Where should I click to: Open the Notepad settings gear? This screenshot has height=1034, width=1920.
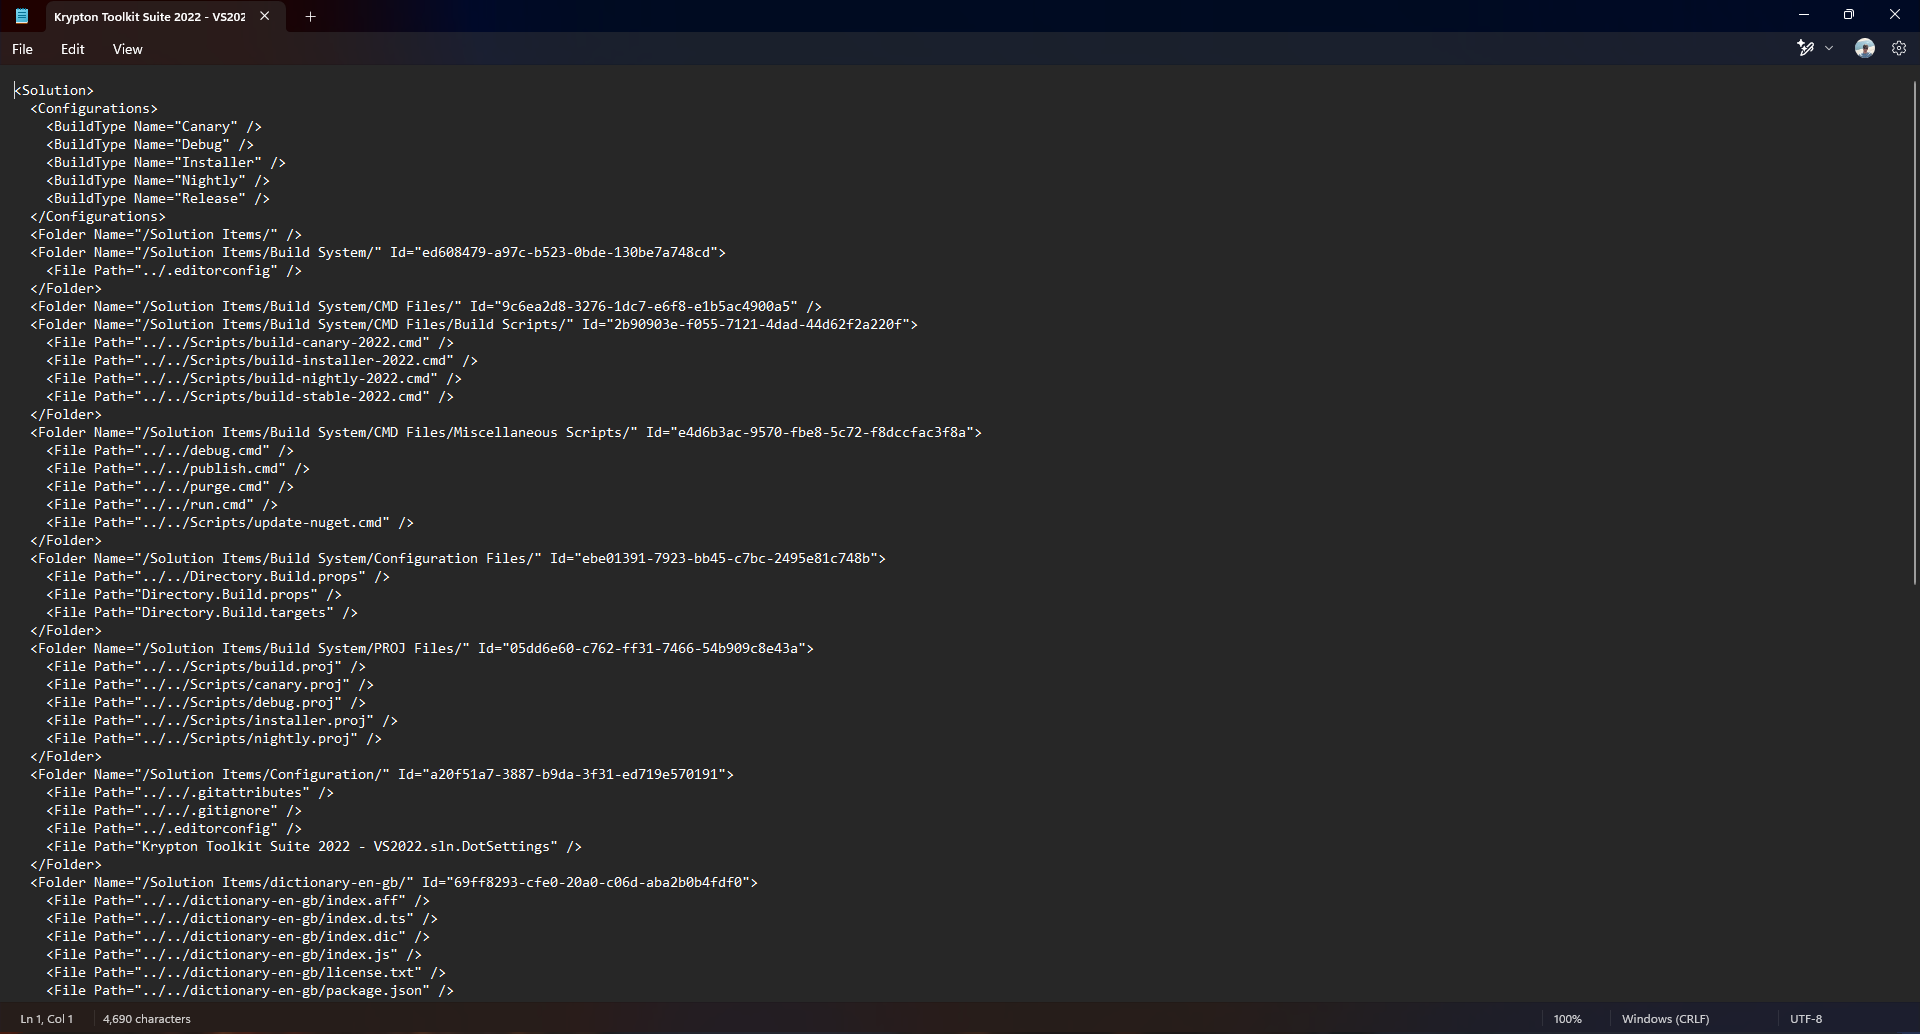coord(1899,48)
